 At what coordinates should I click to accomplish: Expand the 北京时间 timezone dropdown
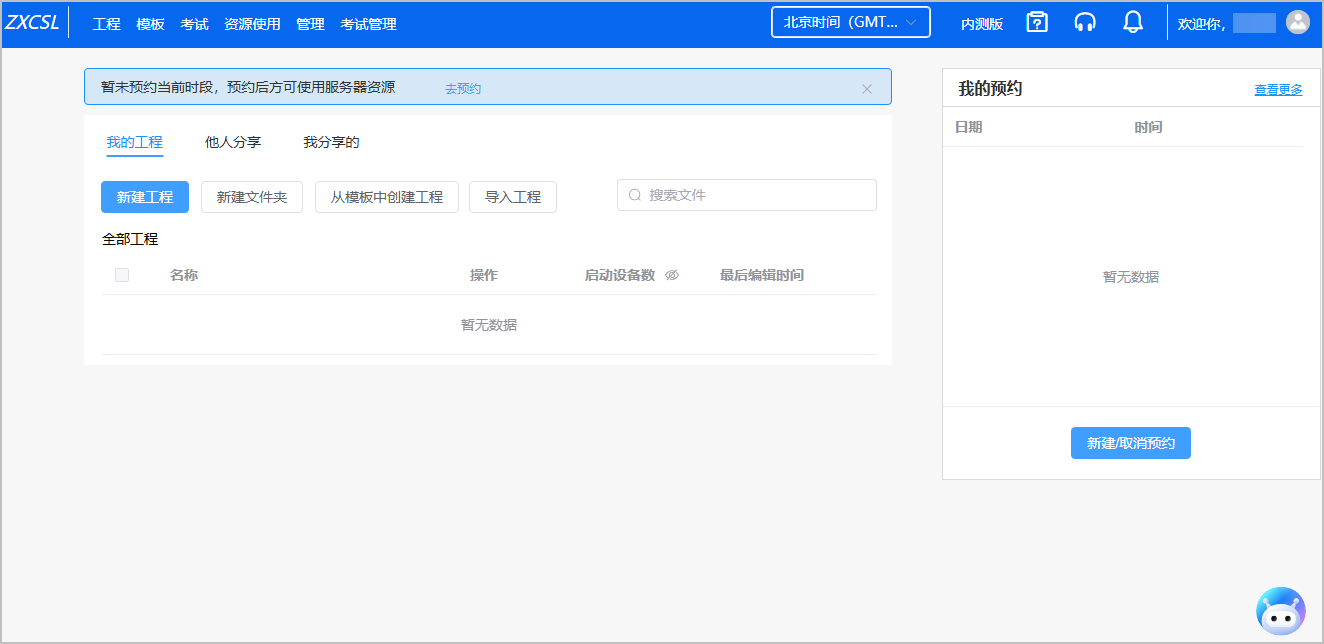point(850,22)
